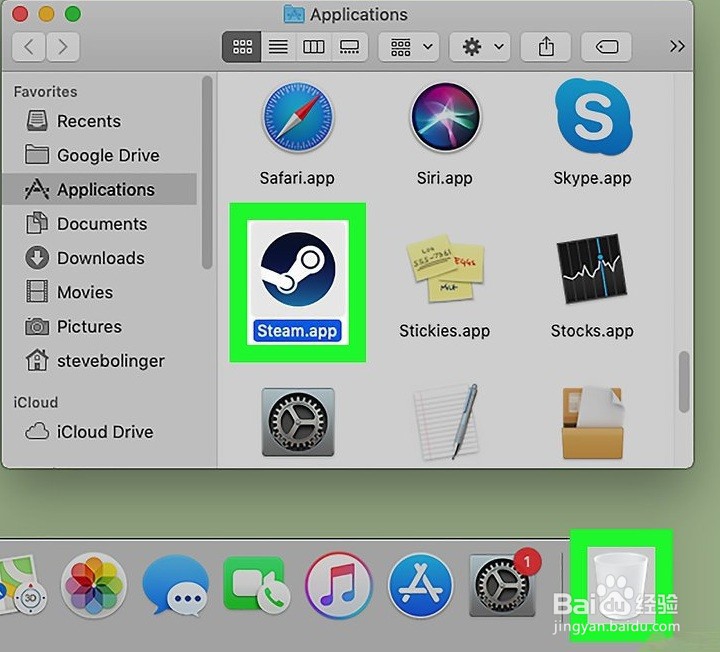Open Downloads in the sidebar
The width and height of the screenshot is (720, 652).
(x=100, y=258)
